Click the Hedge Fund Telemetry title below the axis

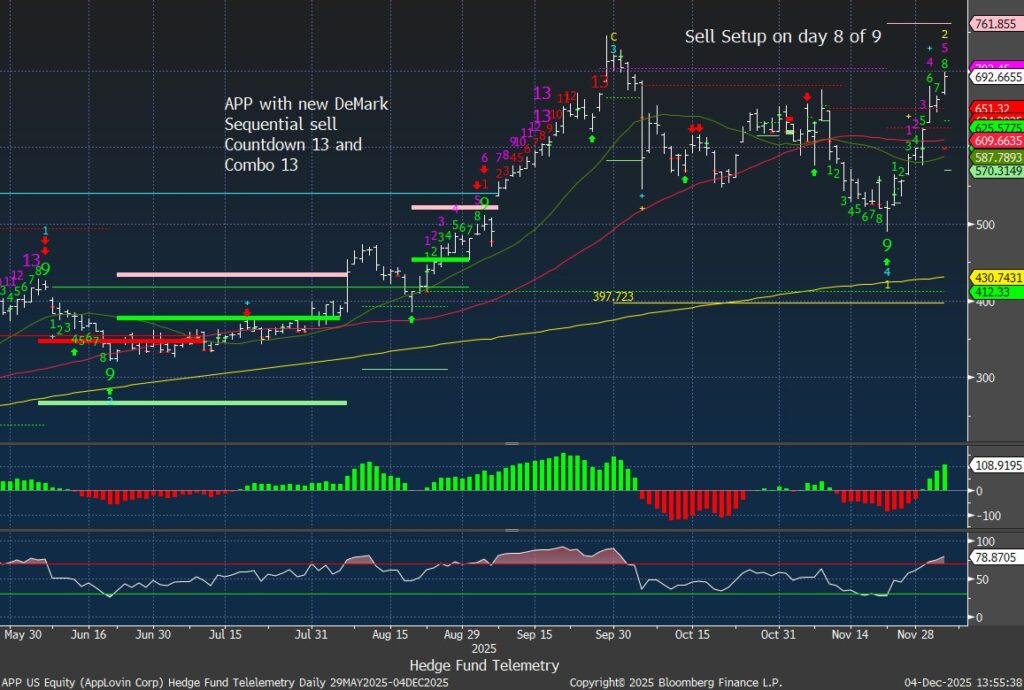click(484, 665)
